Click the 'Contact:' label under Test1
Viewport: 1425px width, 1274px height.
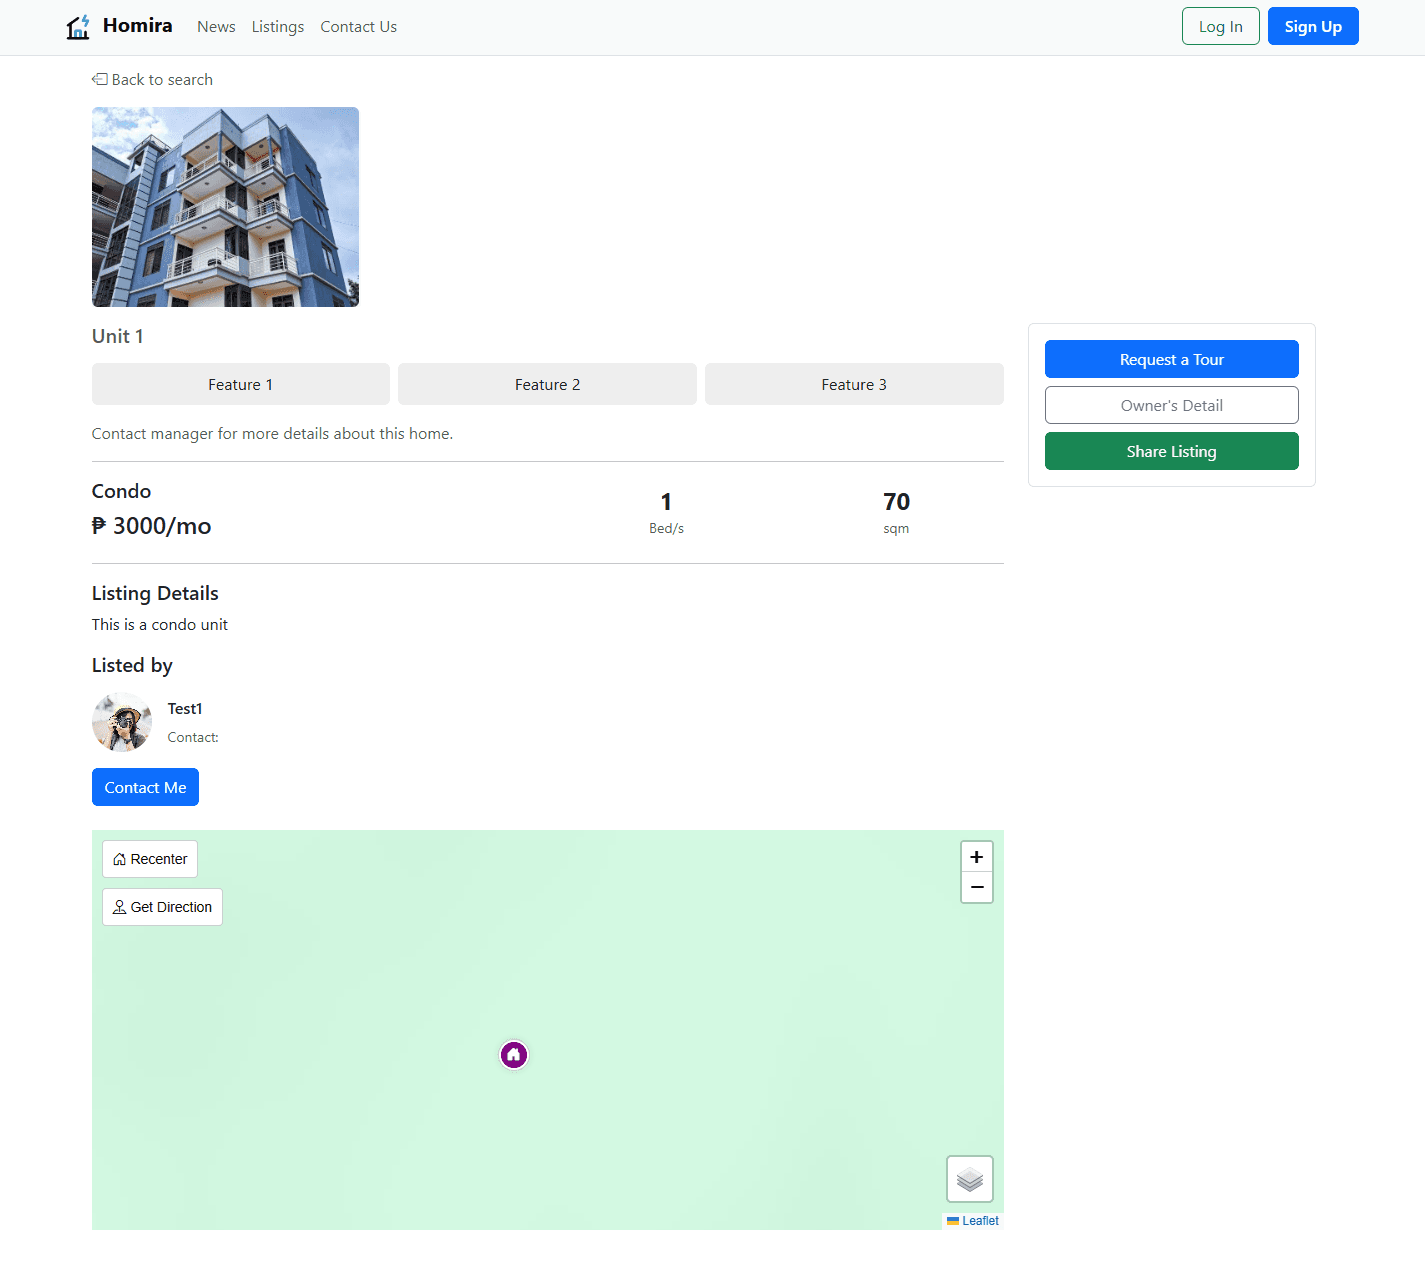click(193, 737)
